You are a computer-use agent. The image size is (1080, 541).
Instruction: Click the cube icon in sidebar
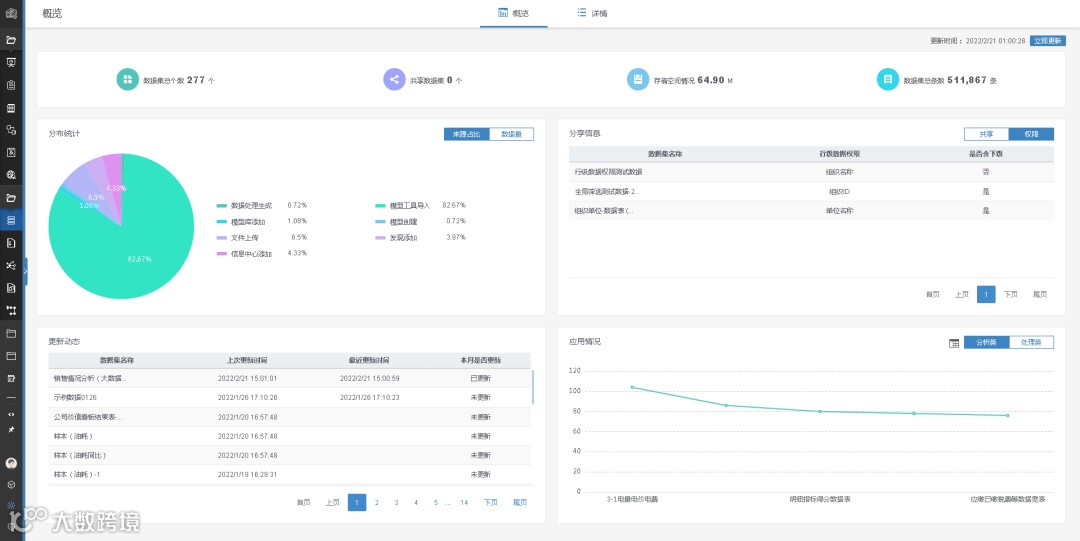point(11,484)
